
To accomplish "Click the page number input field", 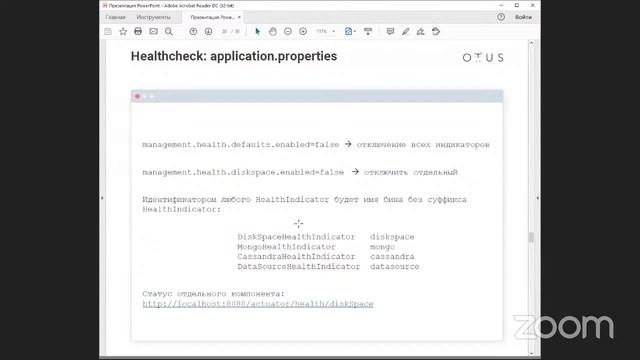I will (x=224, y=31).
